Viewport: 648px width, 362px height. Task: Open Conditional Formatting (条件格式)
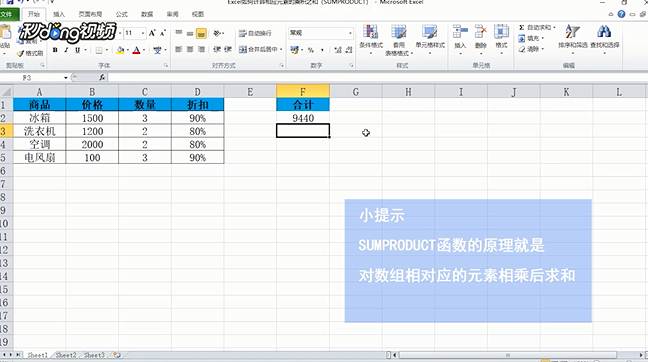coord(371,40)
